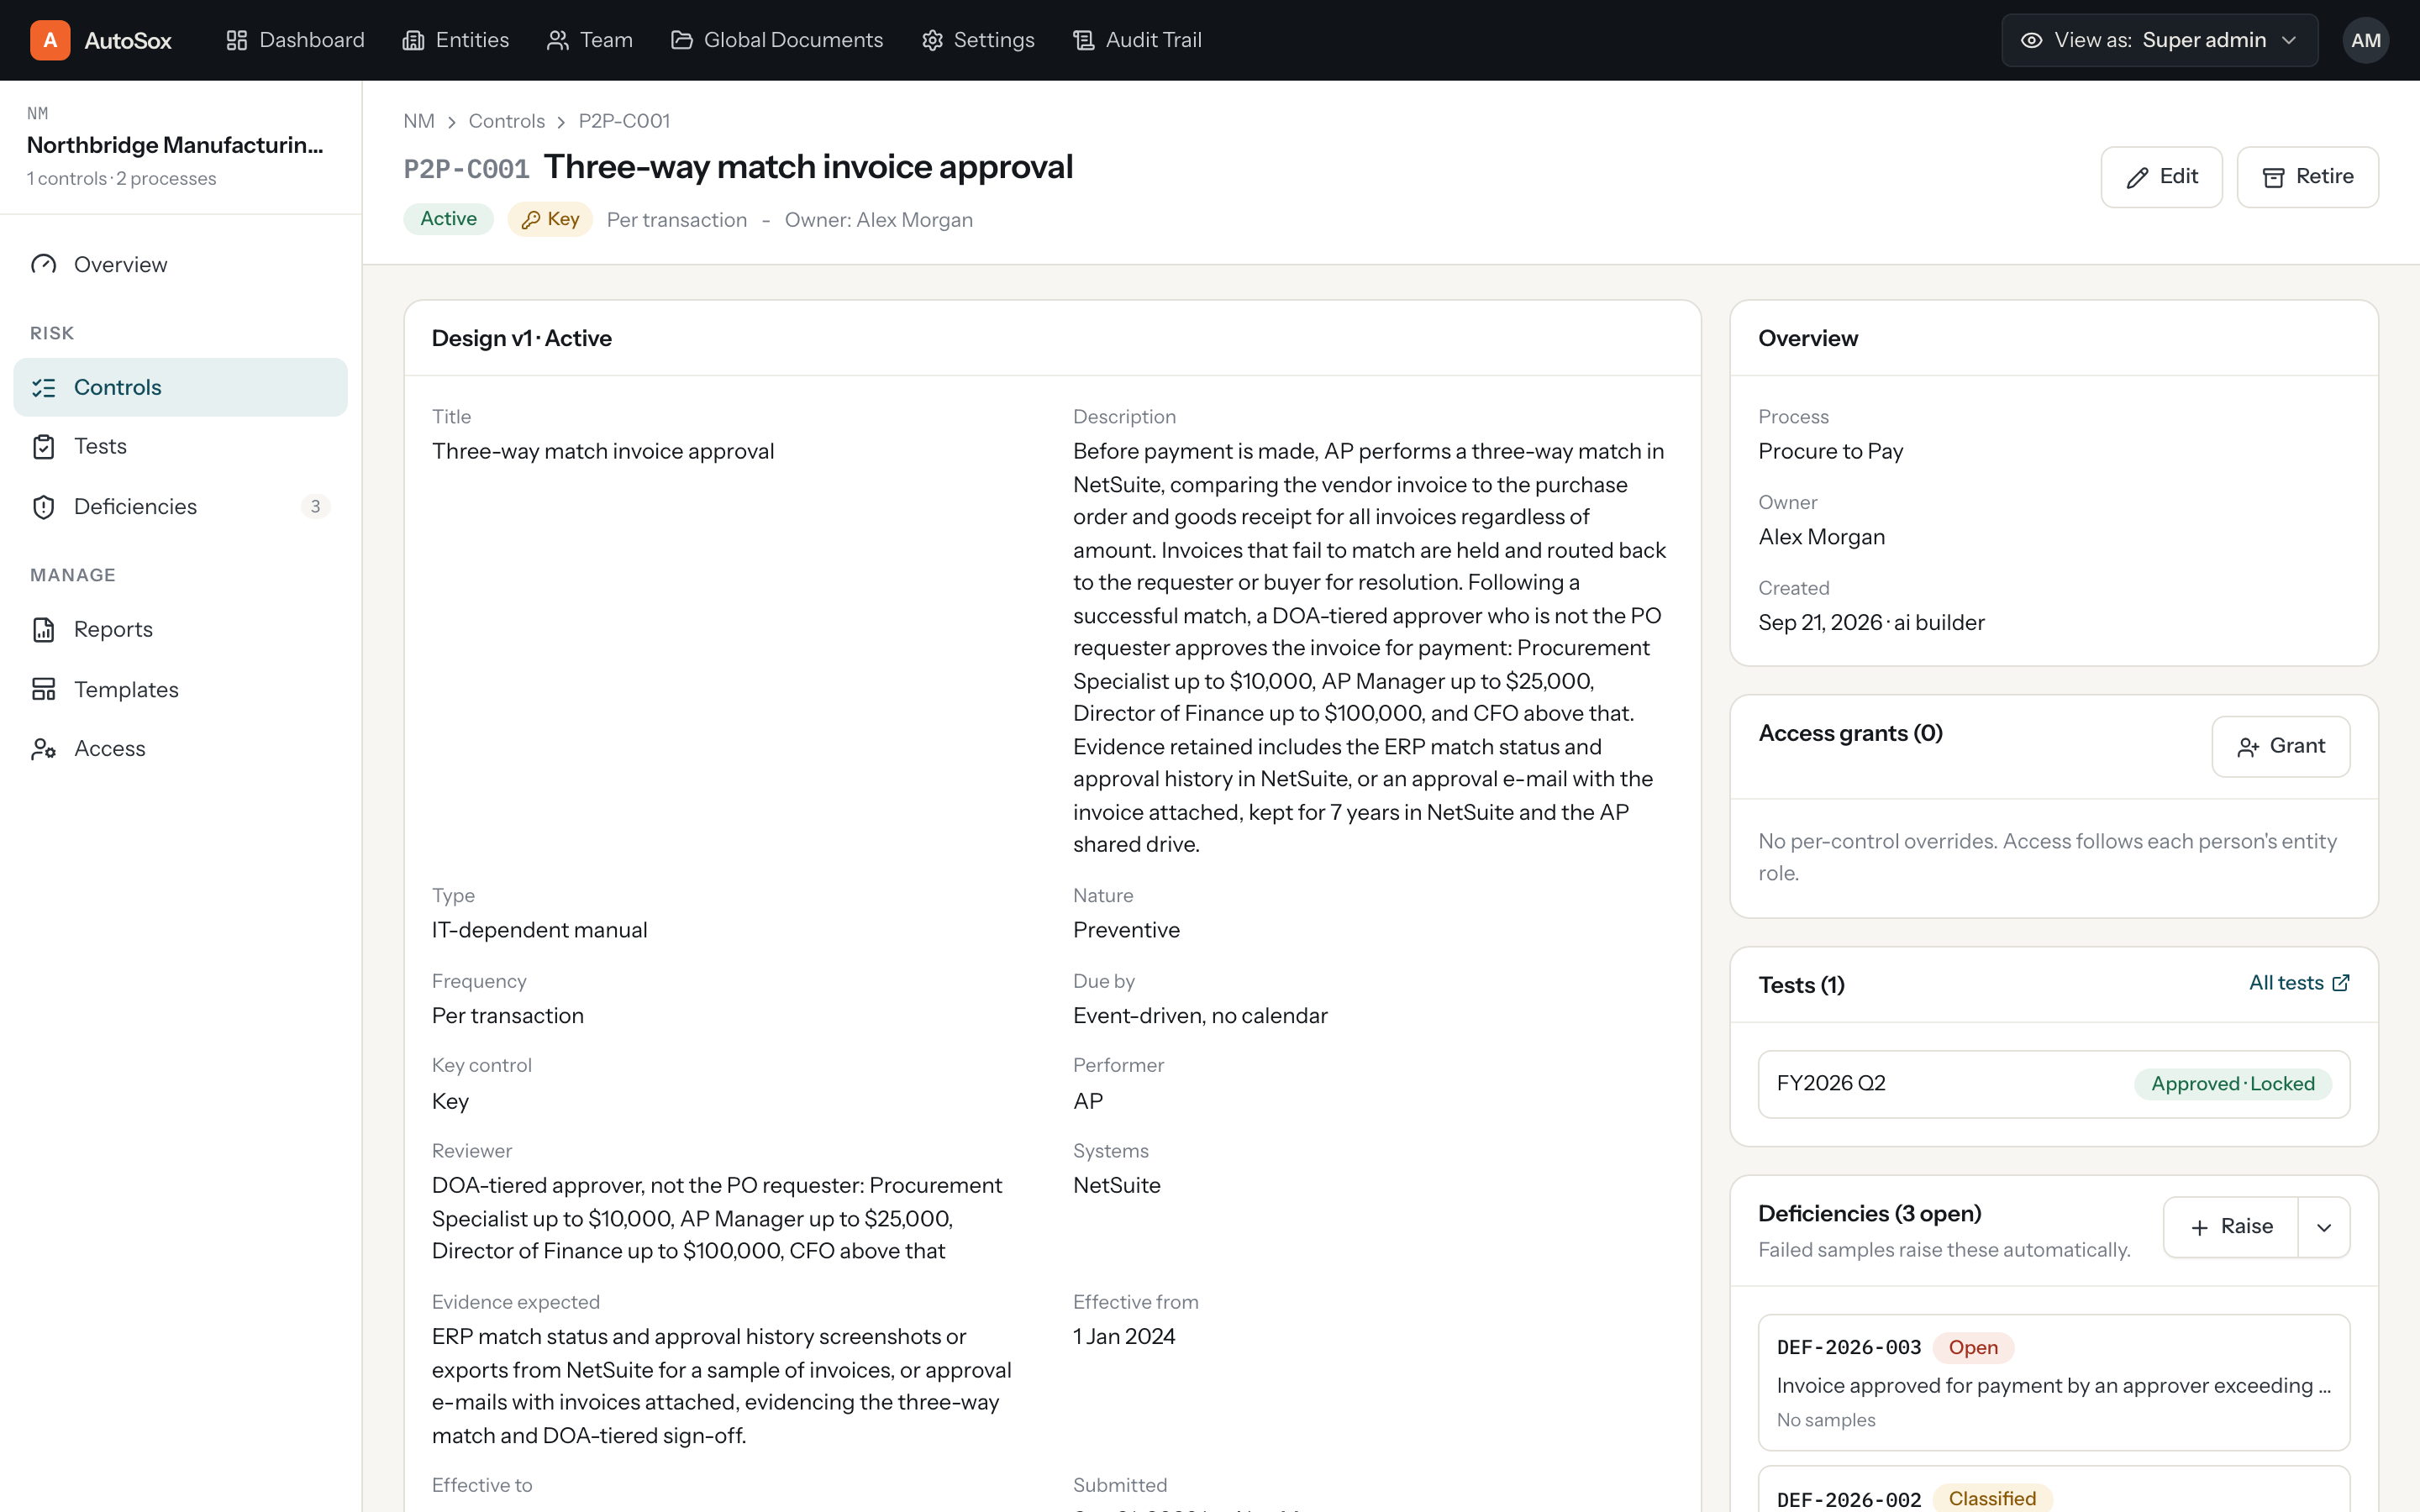The width and height of the screenshot is (2420, 1512).
Task: Click the Grant access button
Action: (2280, 746)
